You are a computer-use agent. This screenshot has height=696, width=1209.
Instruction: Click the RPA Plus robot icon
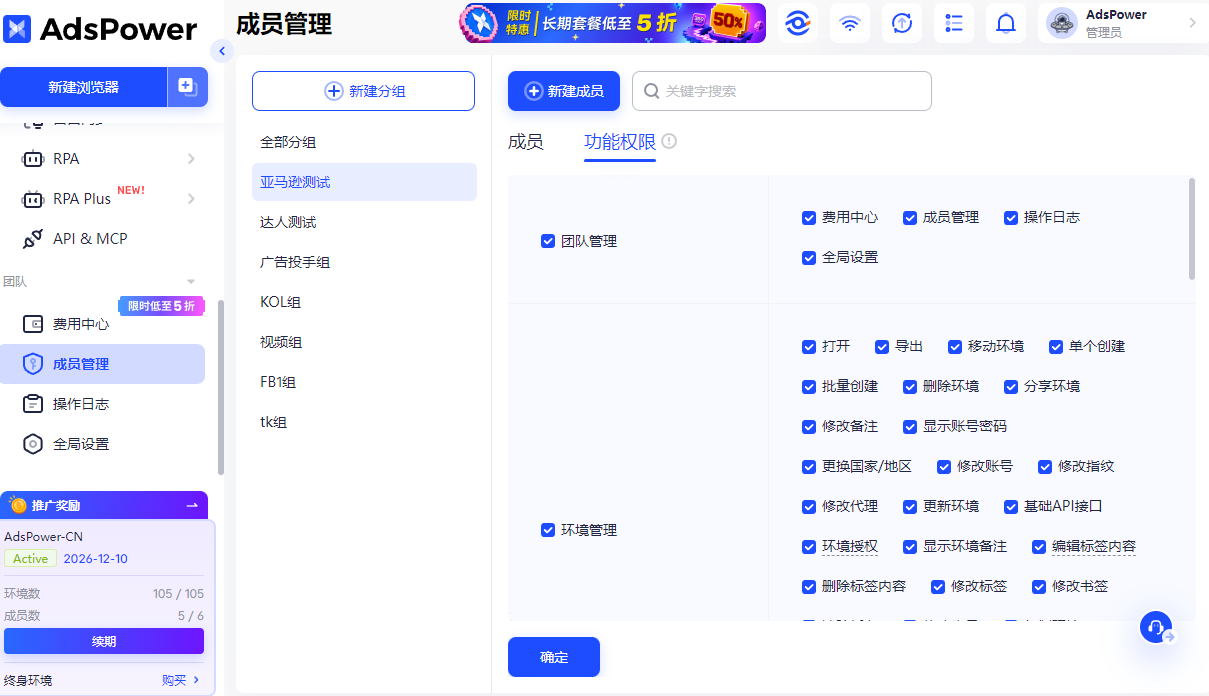click(33, 199)
